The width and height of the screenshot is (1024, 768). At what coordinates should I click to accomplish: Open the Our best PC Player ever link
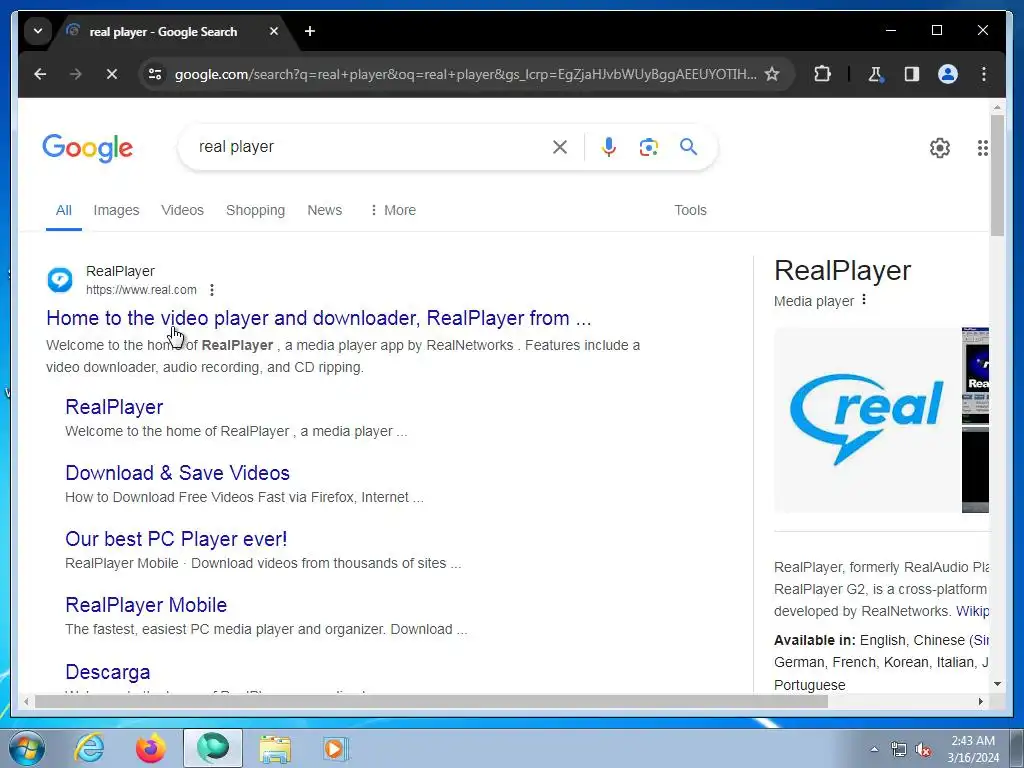tap(176, 539)
